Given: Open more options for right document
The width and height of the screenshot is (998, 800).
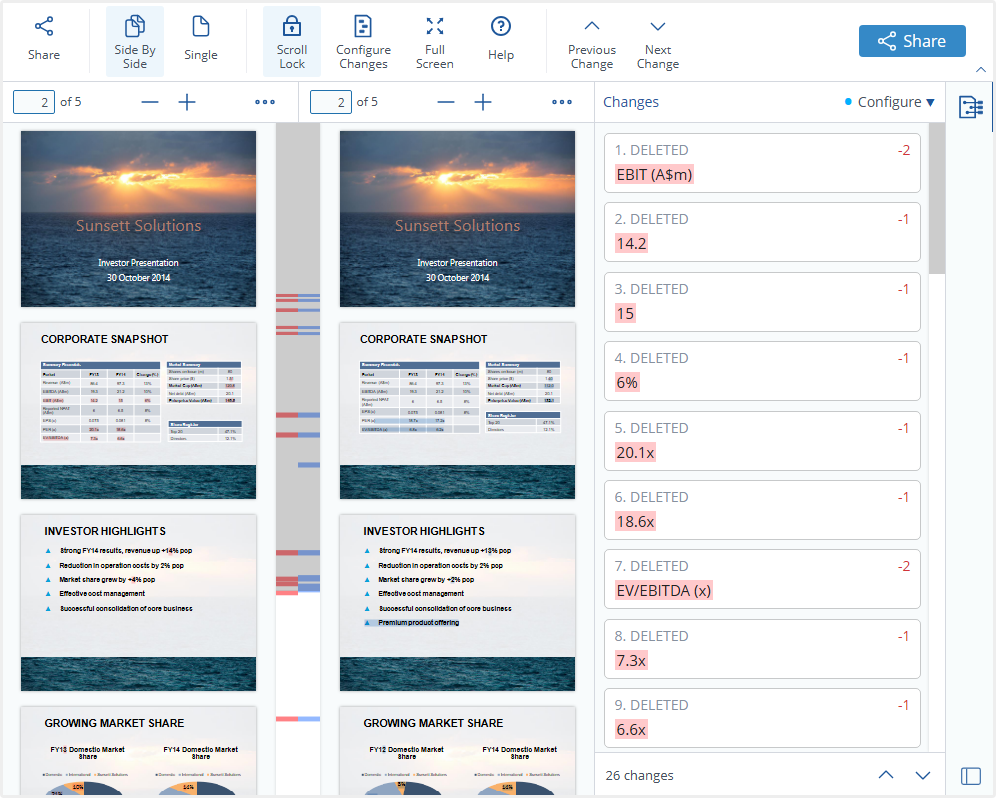Looking at the screenshot, I should coord(562,102).
